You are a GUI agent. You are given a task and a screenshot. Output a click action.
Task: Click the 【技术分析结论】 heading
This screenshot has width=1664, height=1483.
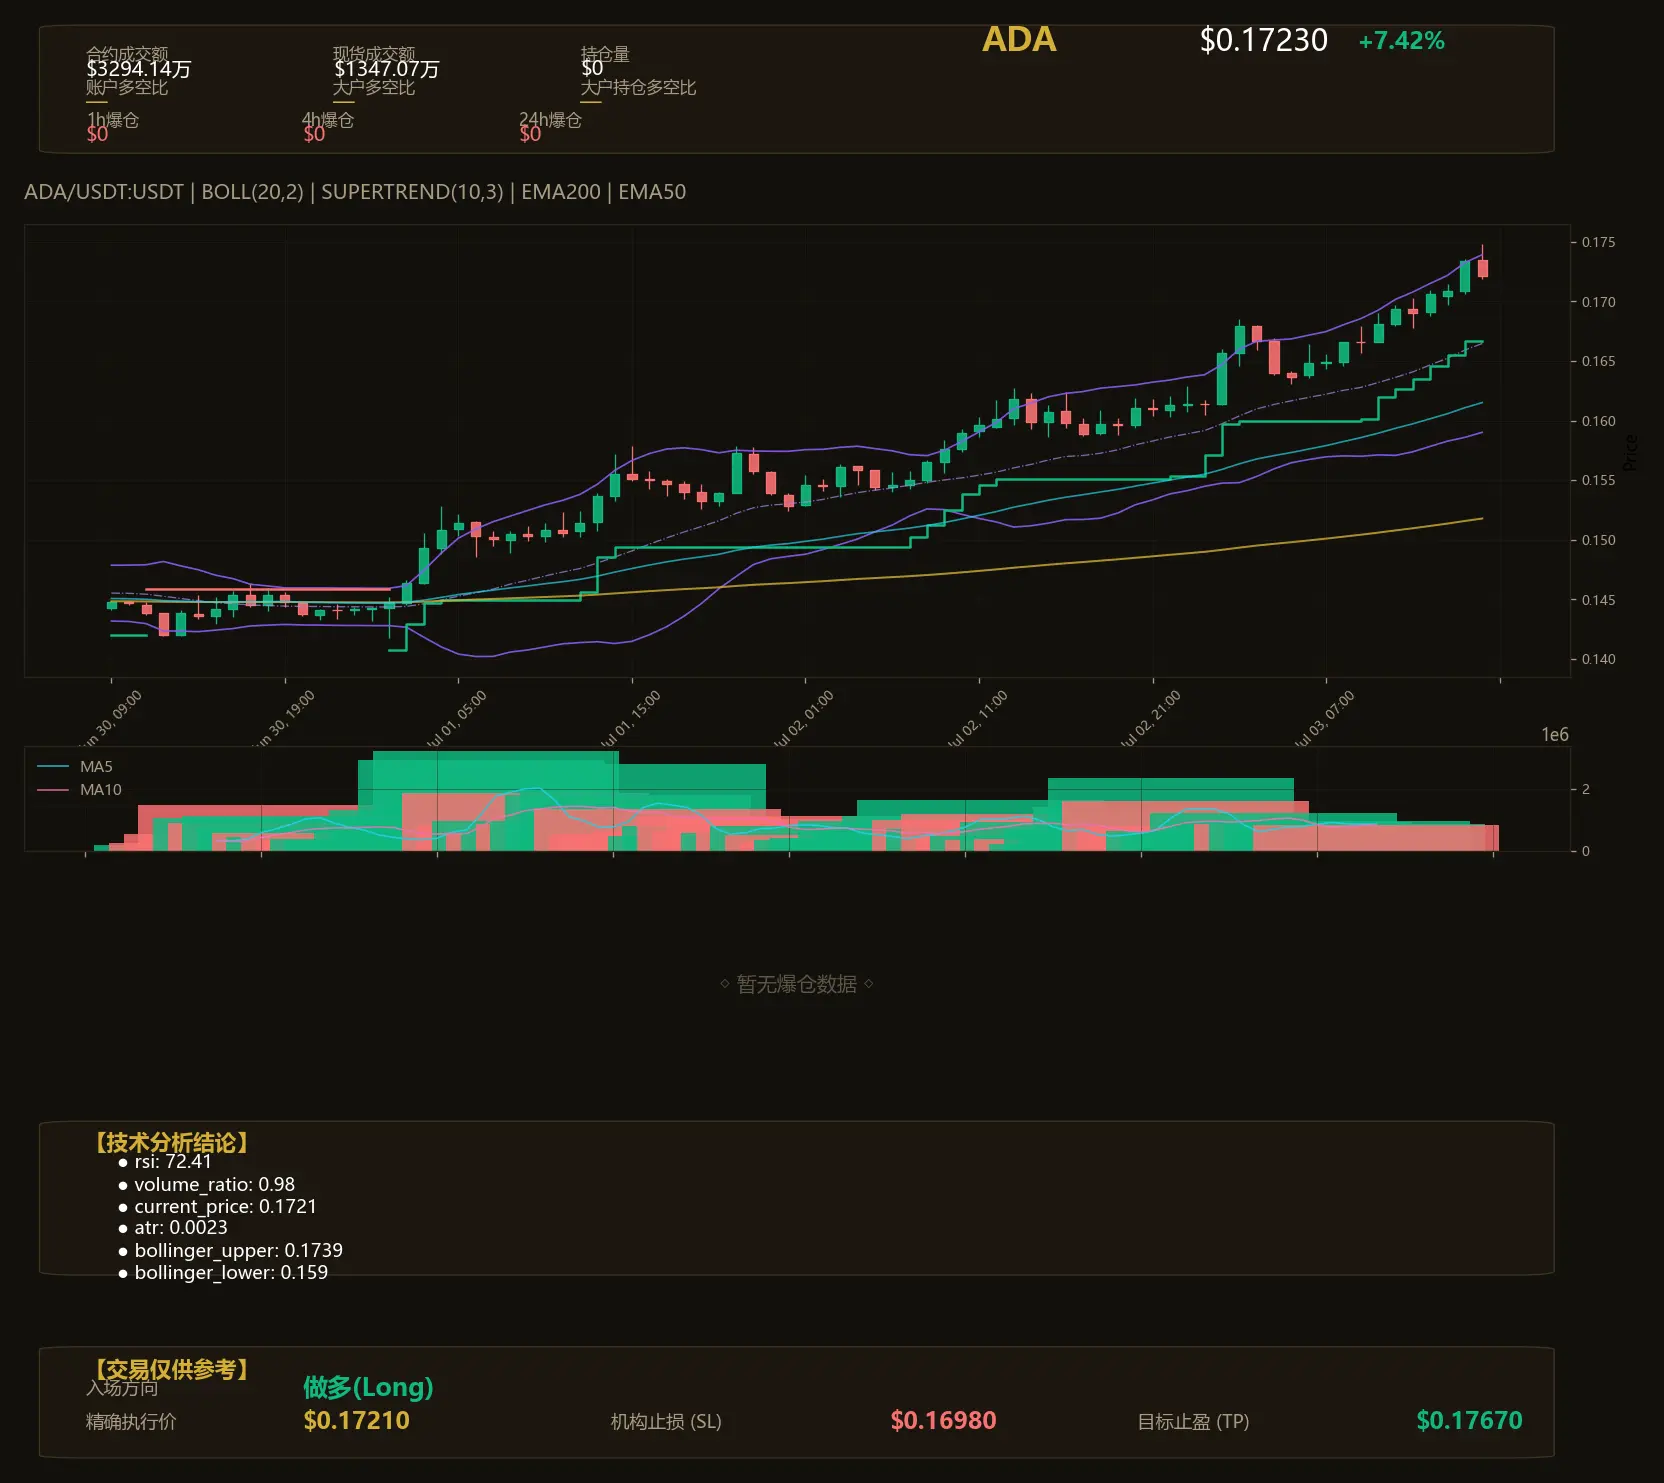171,1143
